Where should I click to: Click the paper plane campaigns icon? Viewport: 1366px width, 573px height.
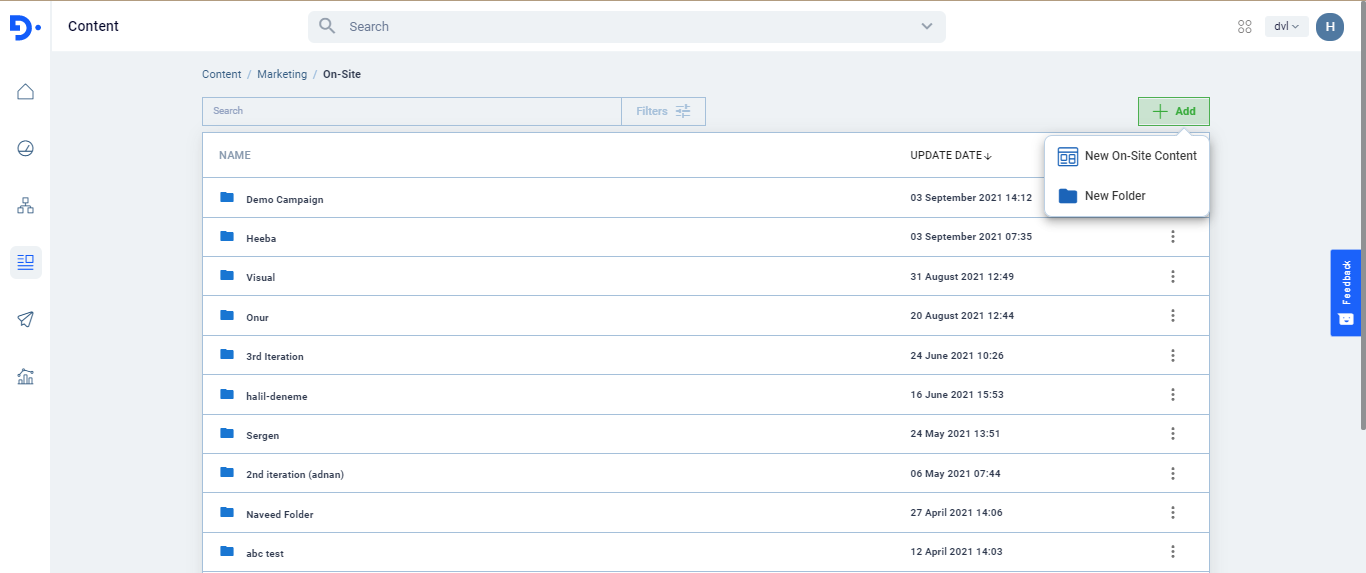pos(26,319)
